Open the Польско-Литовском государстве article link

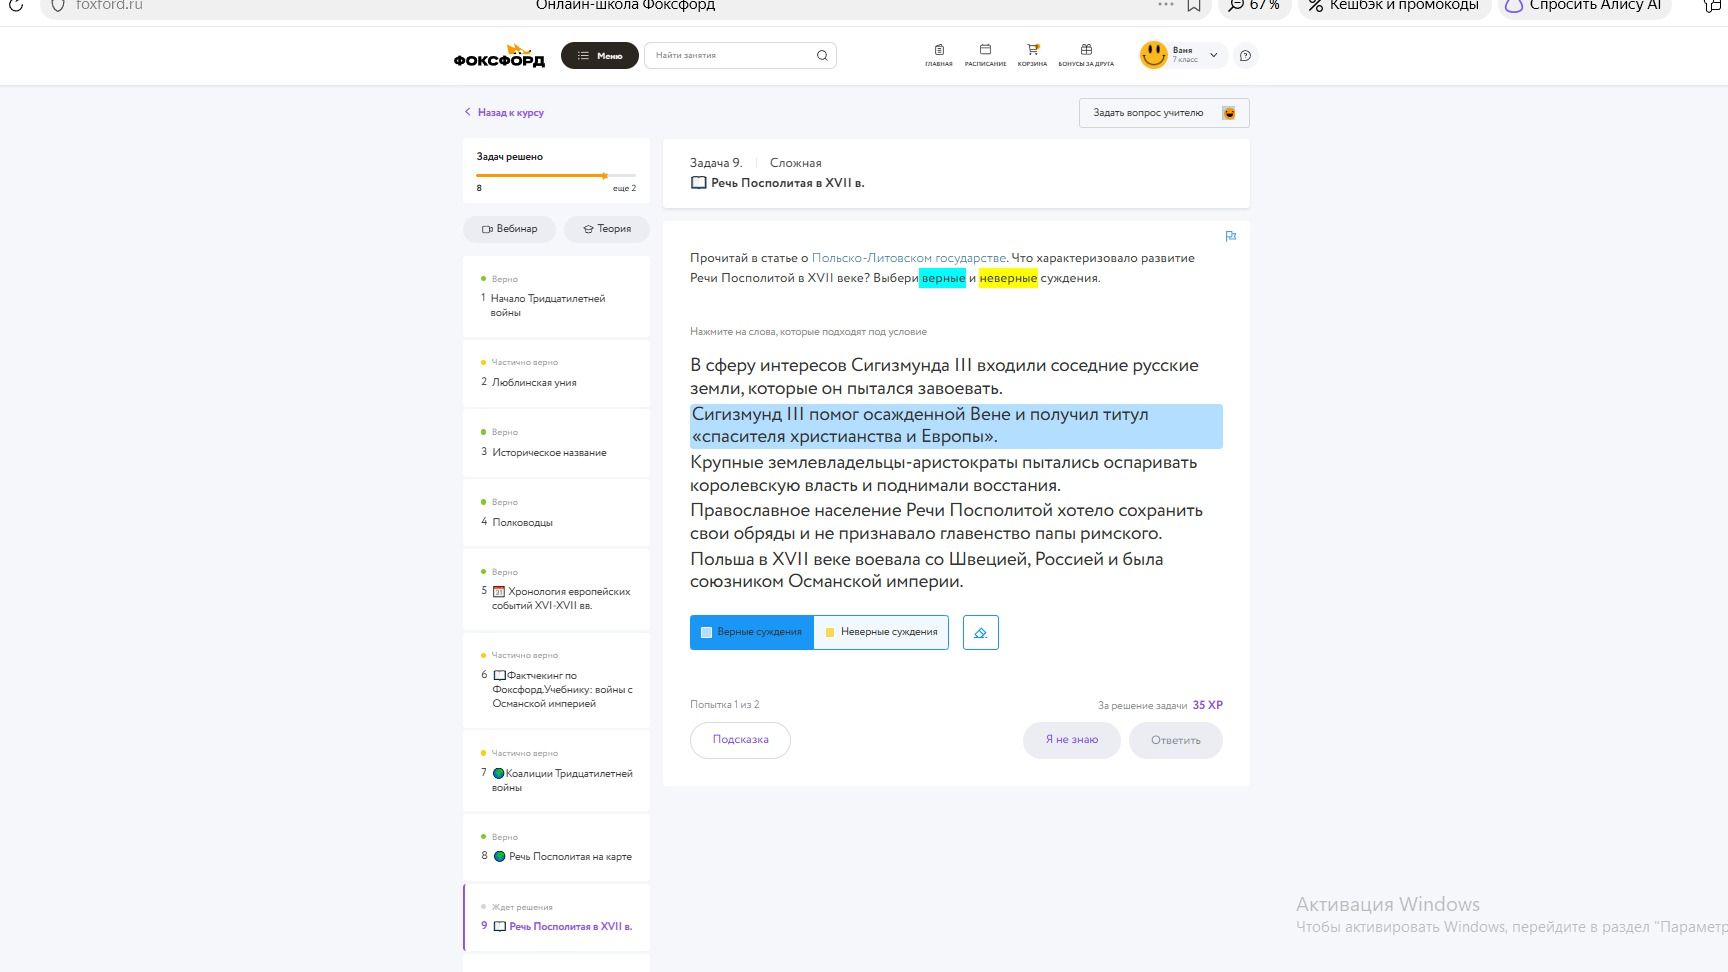[908, 258]
